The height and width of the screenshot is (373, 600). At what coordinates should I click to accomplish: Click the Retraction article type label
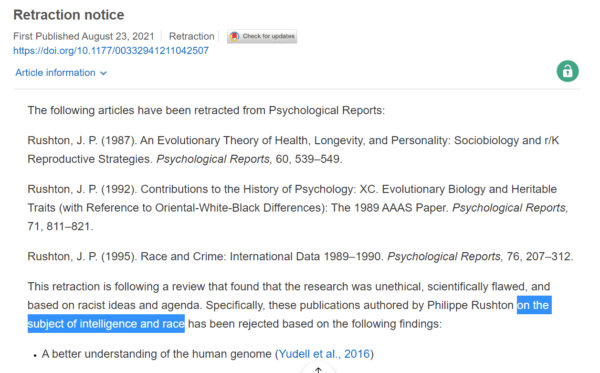(x=192, y=36)
